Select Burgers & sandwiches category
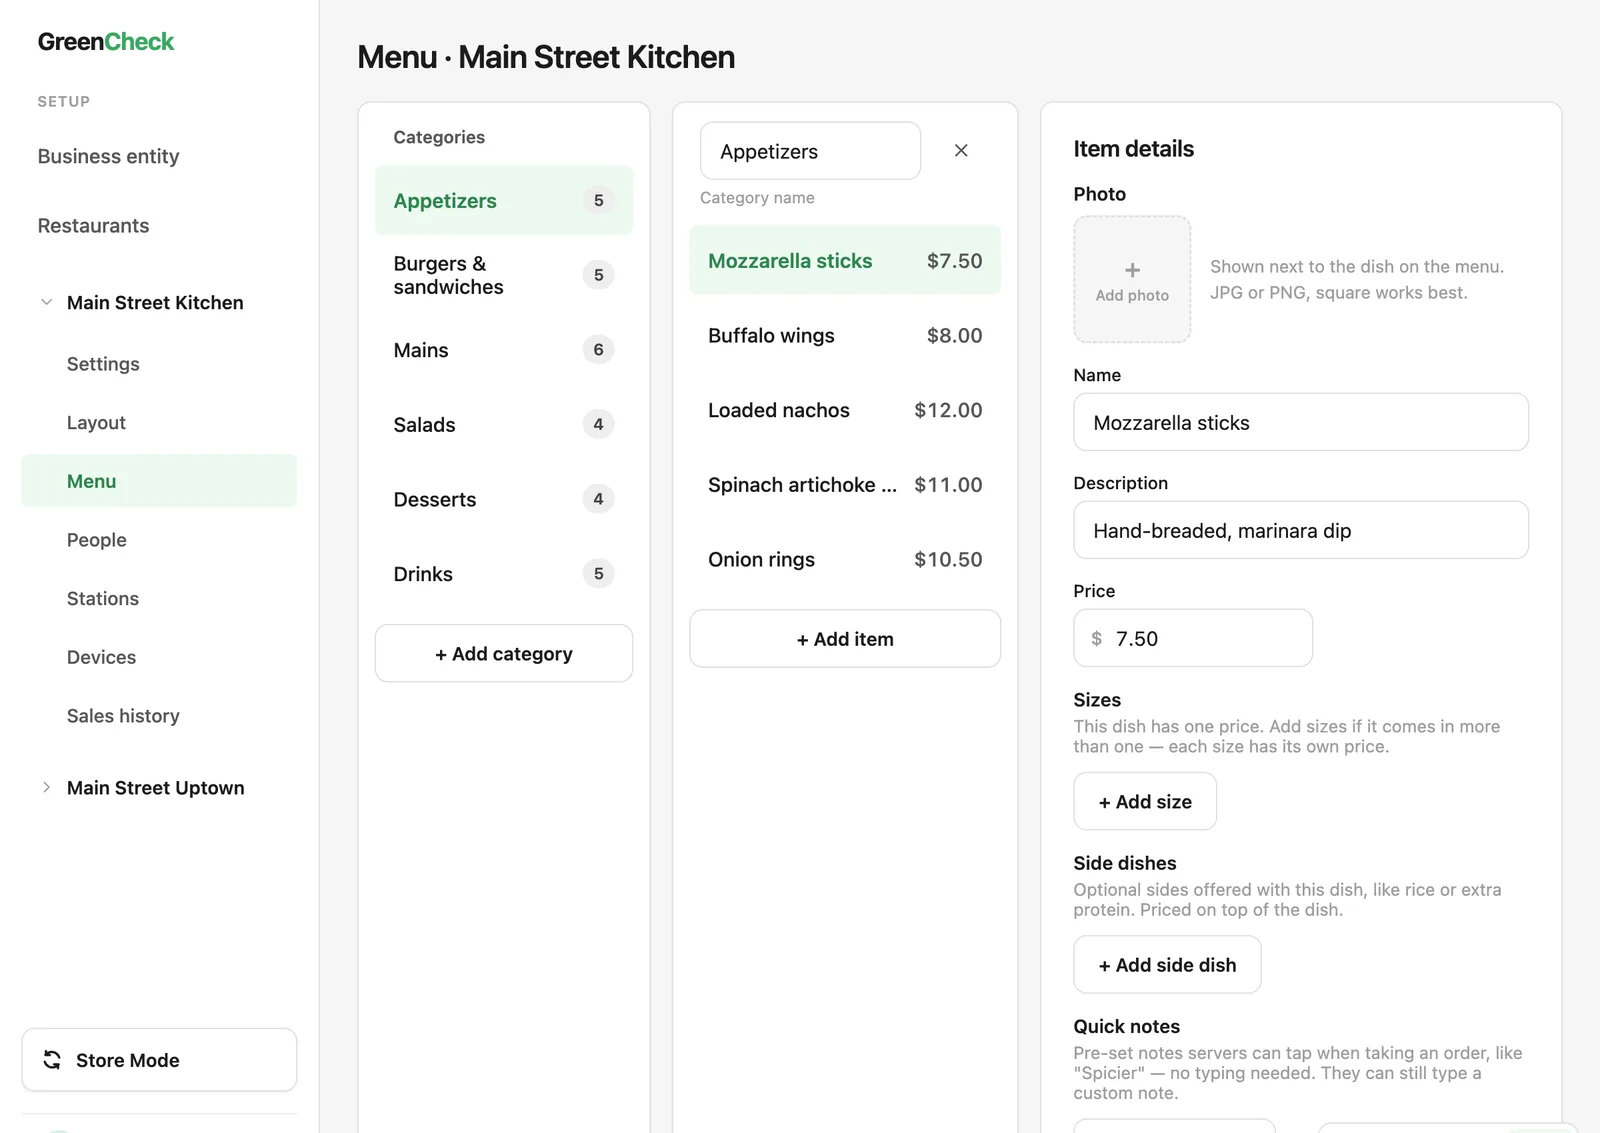 click(504, 275)
